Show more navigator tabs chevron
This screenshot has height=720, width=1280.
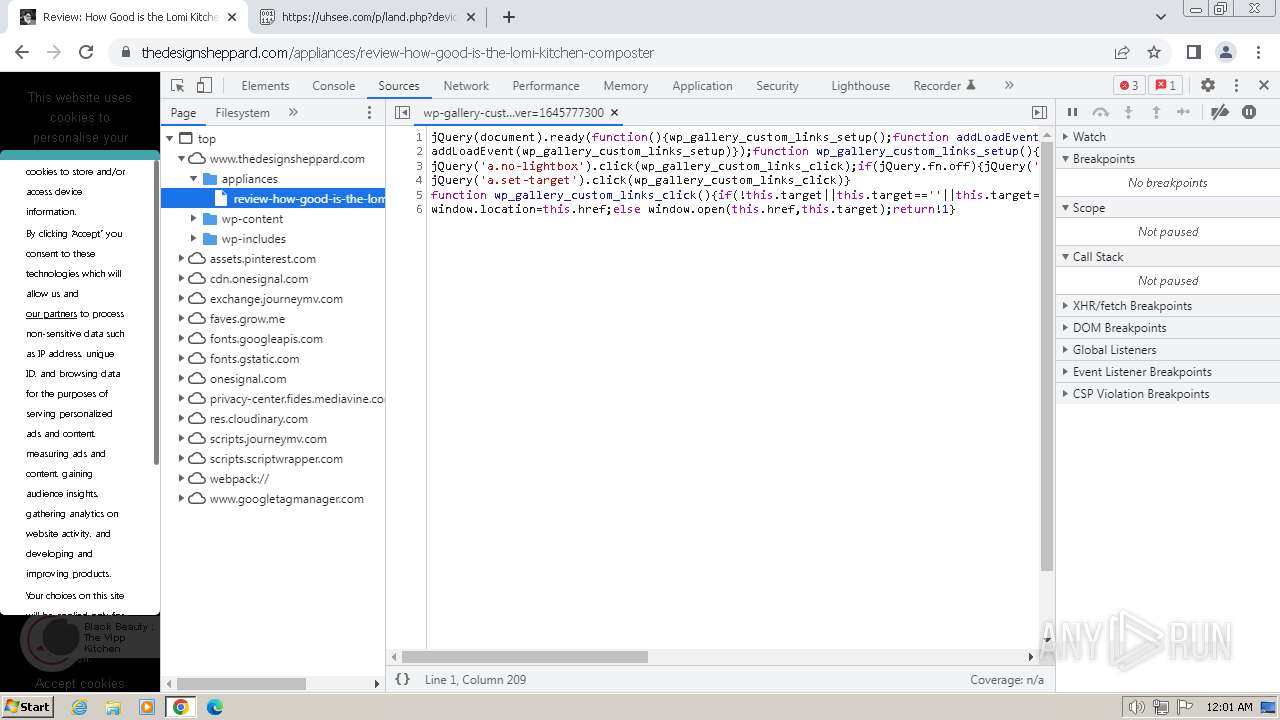(293, 113)
